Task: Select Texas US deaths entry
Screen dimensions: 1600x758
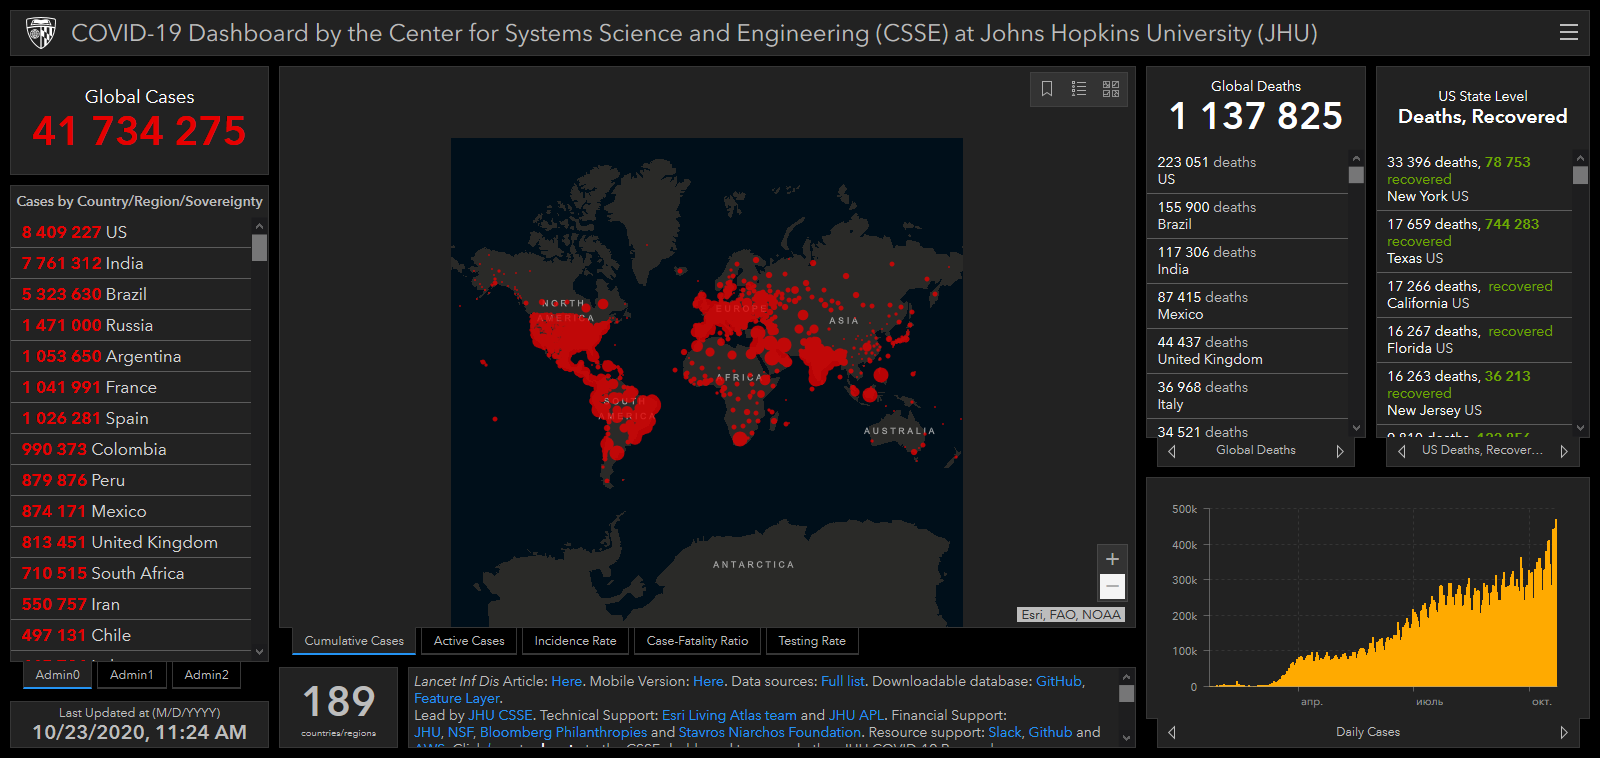Action: (1475, 241)
